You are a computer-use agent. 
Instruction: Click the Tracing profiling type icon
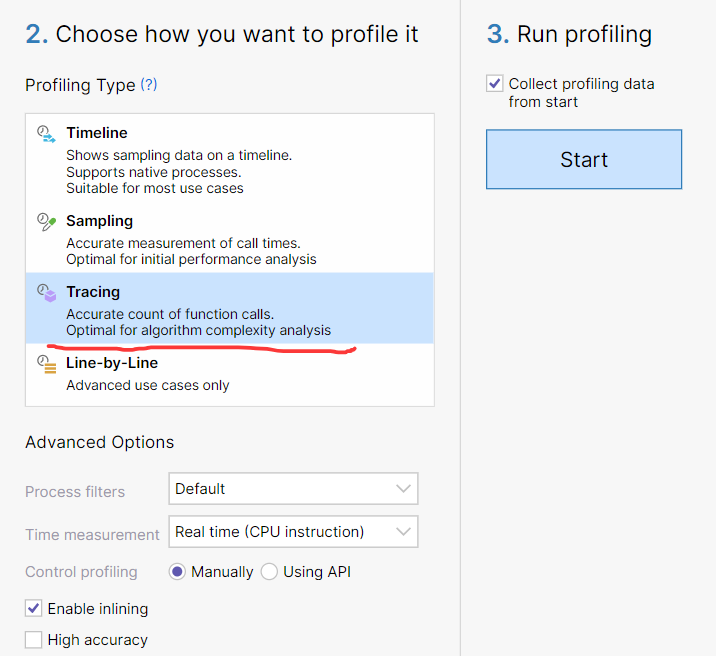click(x=46, y=293)
